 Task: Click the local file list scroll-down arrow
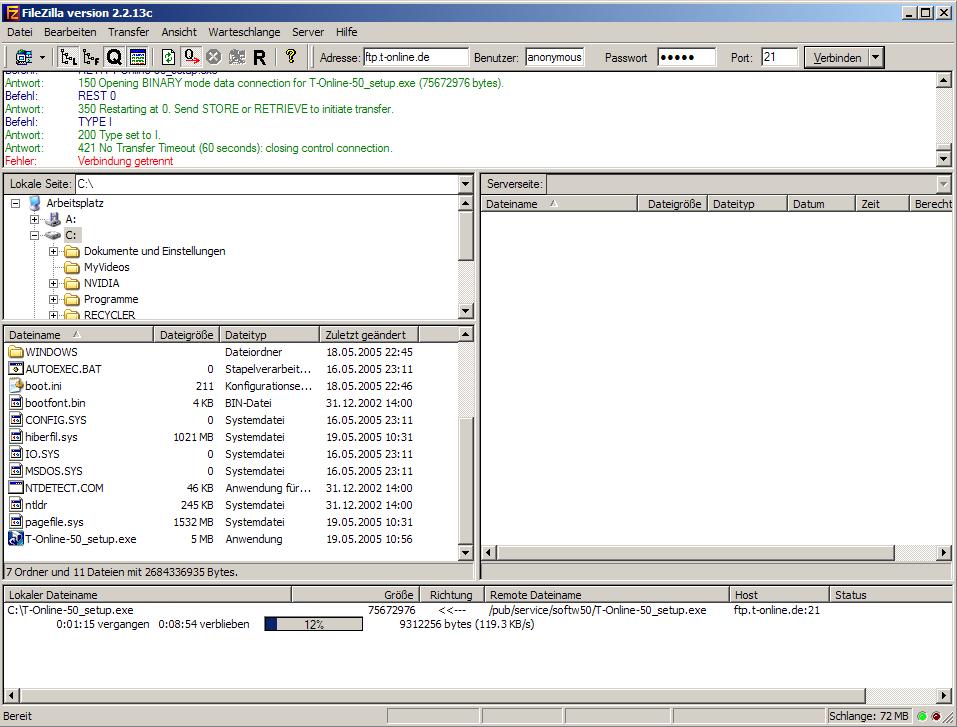click(466, 553)
